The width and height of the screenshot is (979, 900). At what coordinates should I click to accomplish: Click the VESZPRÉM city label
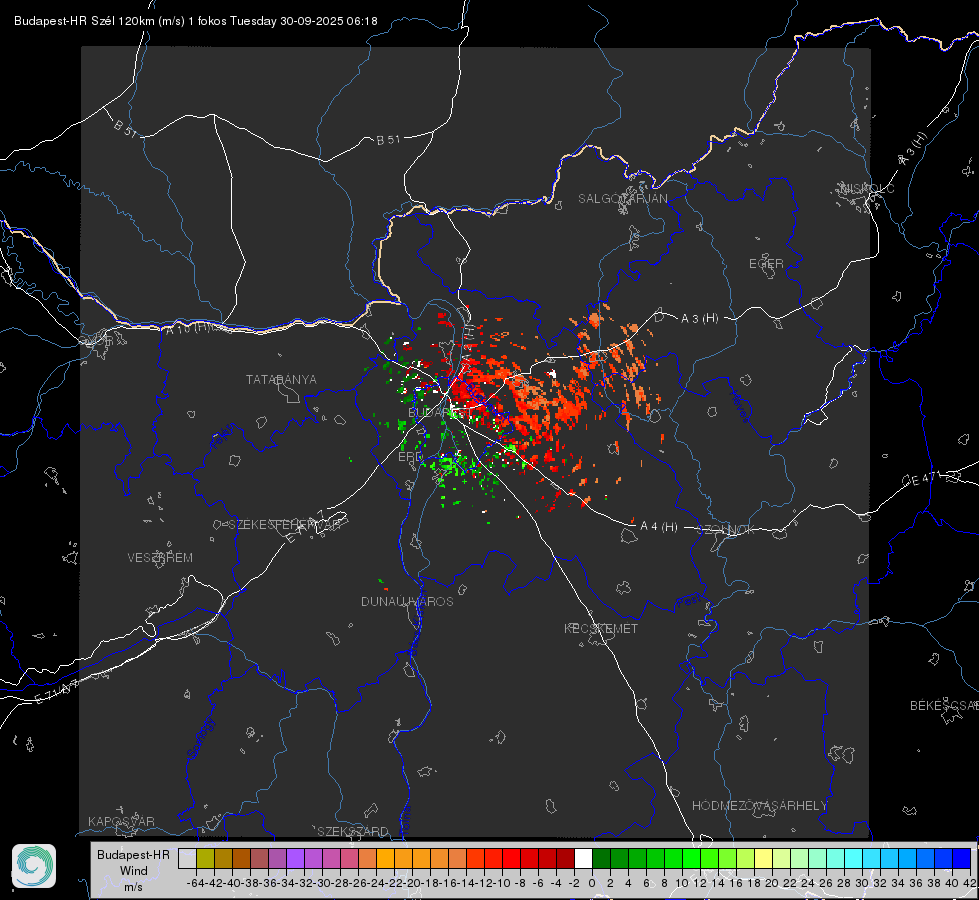pyautogui.click(x=160, y=558)
